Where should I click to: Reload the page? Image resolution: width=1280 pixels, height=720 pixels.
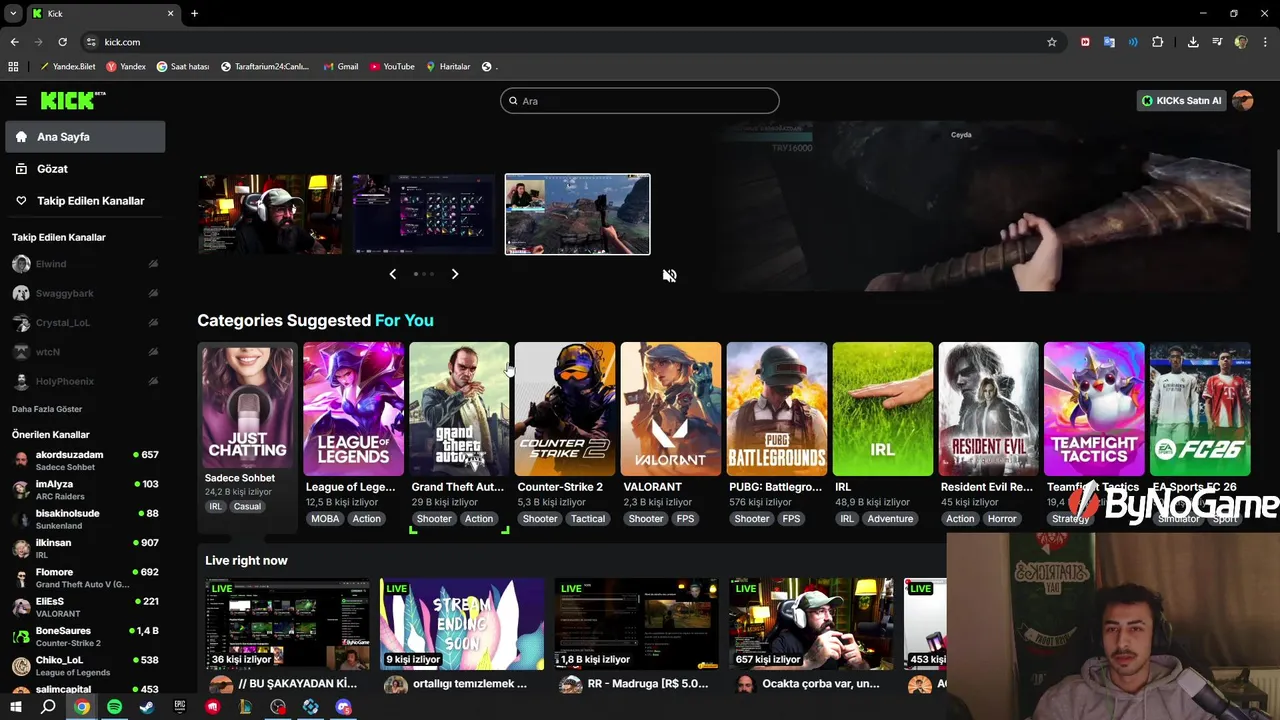point(62,42)
